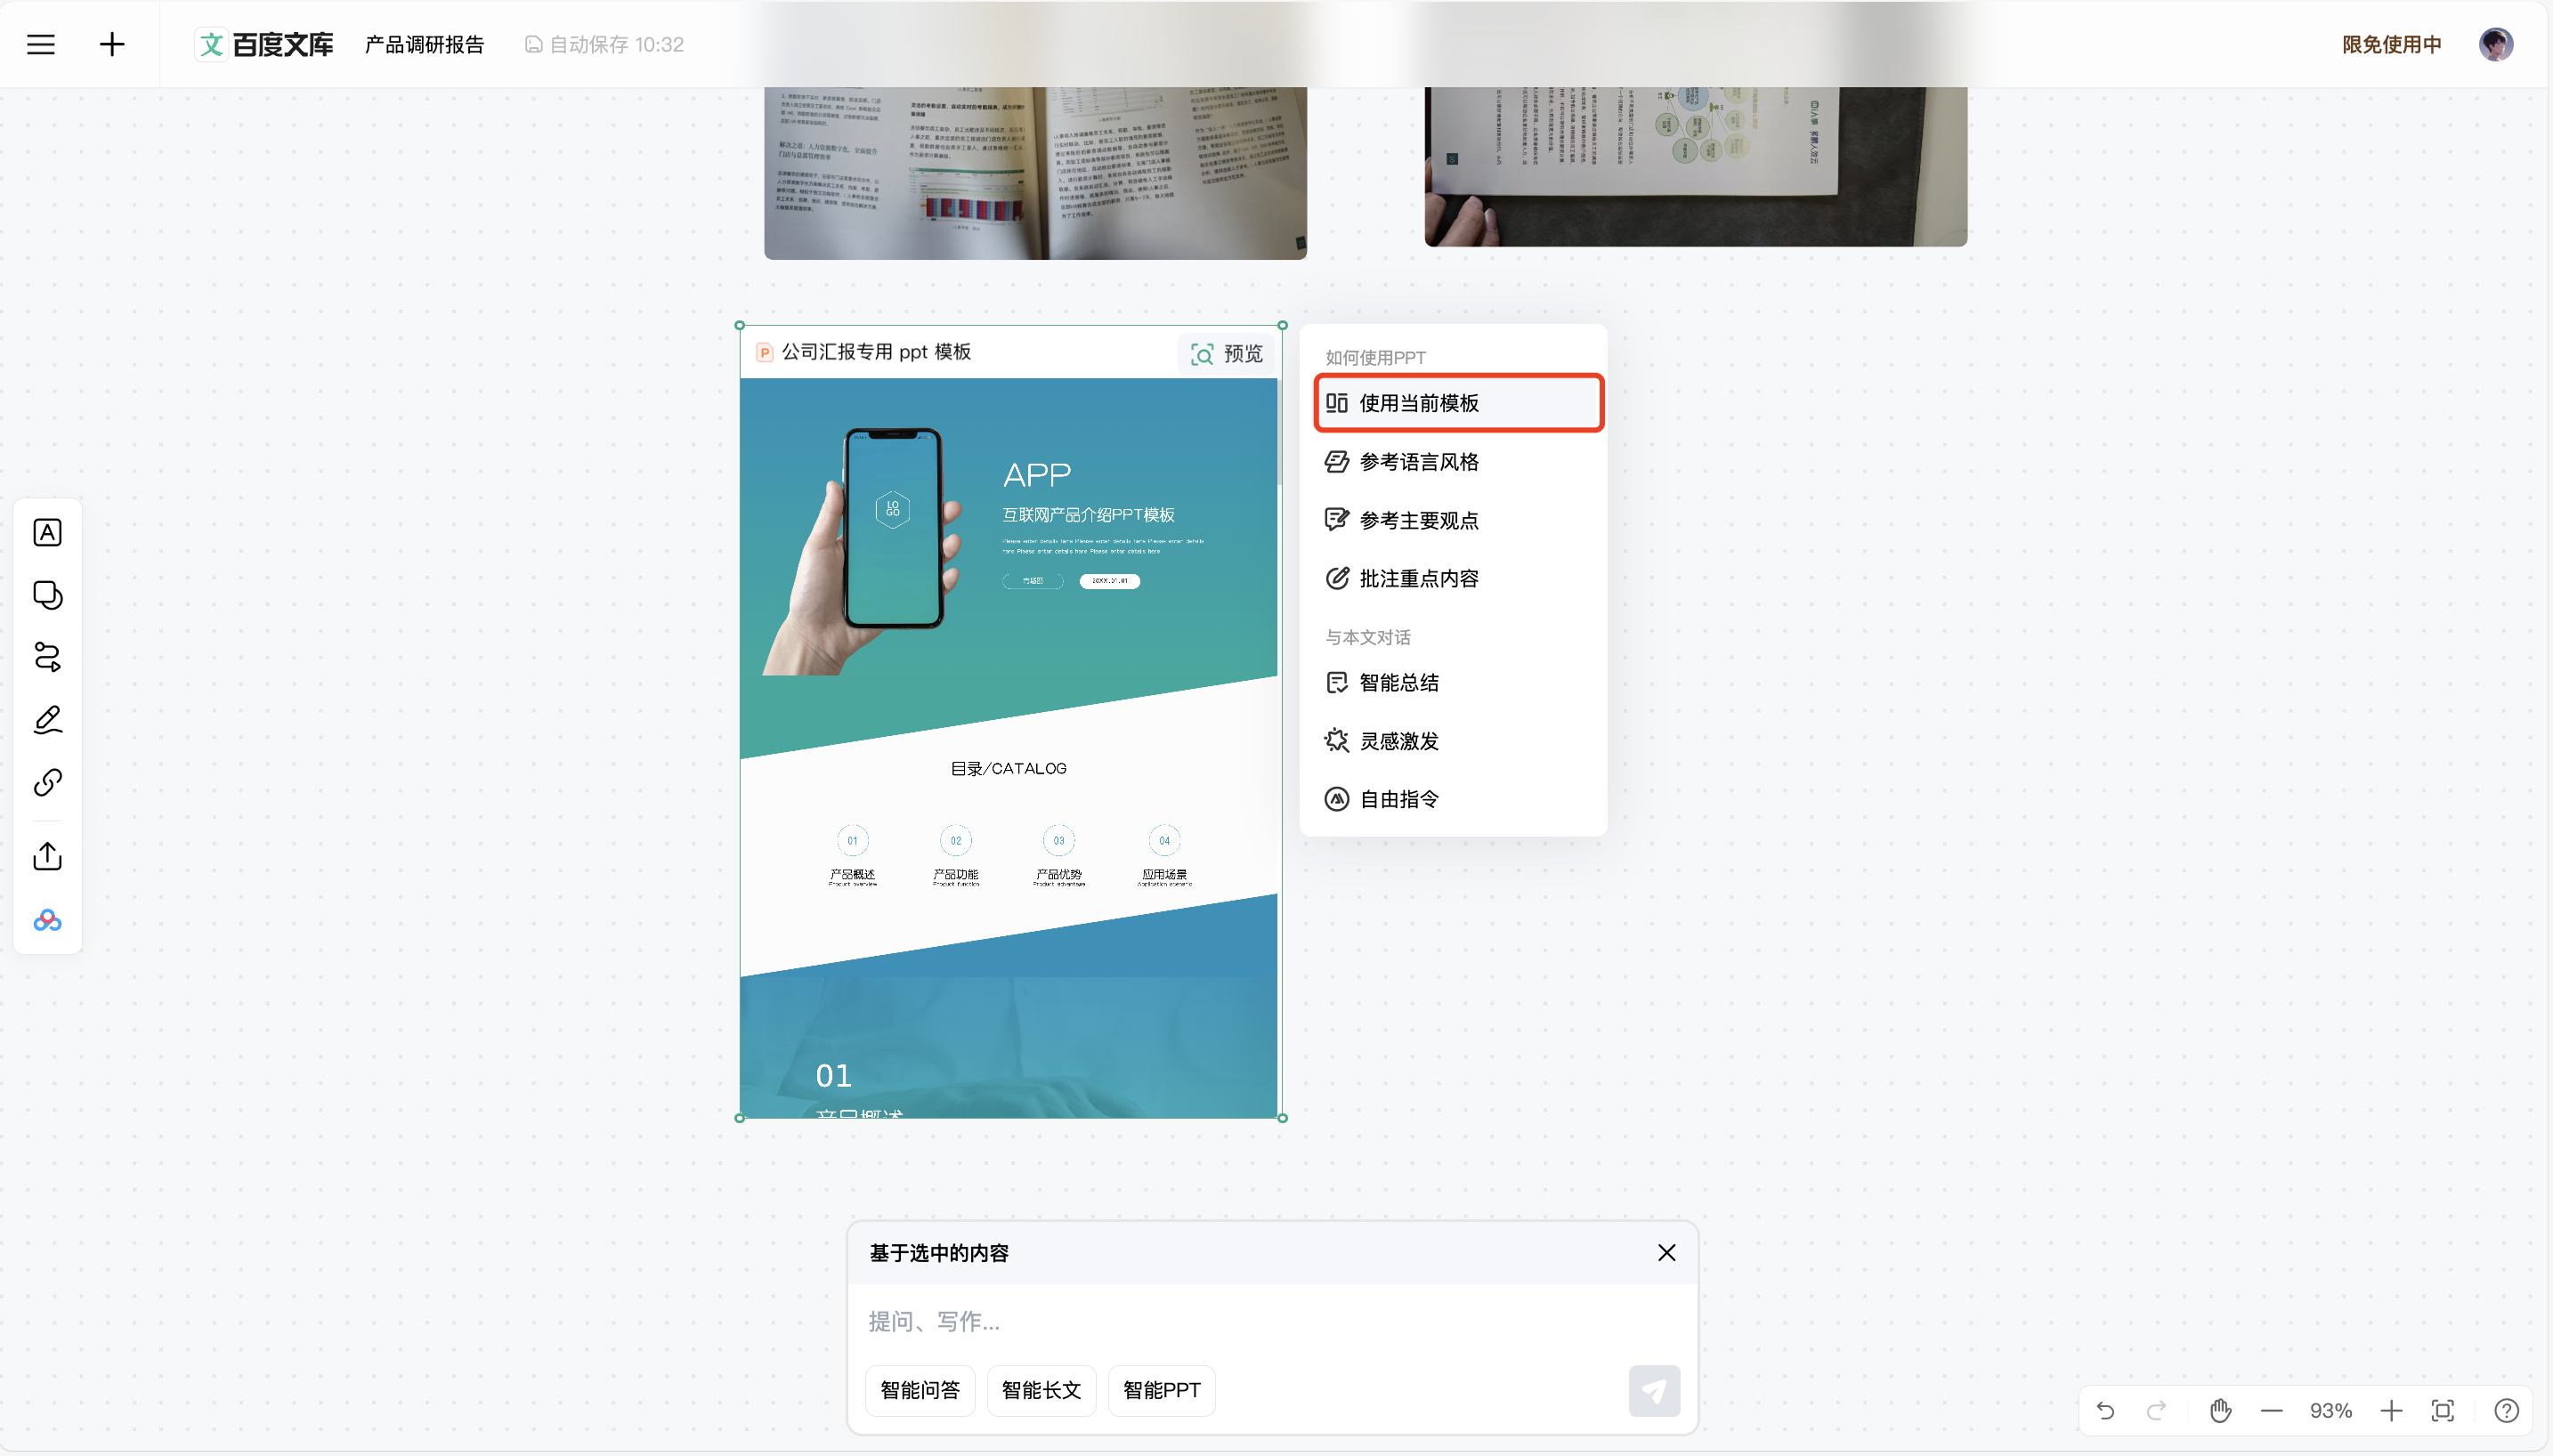Click 智能问答 tab in bottom panel
Viewport: 2553px width, 1456px height.
click(x=919, y=1389)
